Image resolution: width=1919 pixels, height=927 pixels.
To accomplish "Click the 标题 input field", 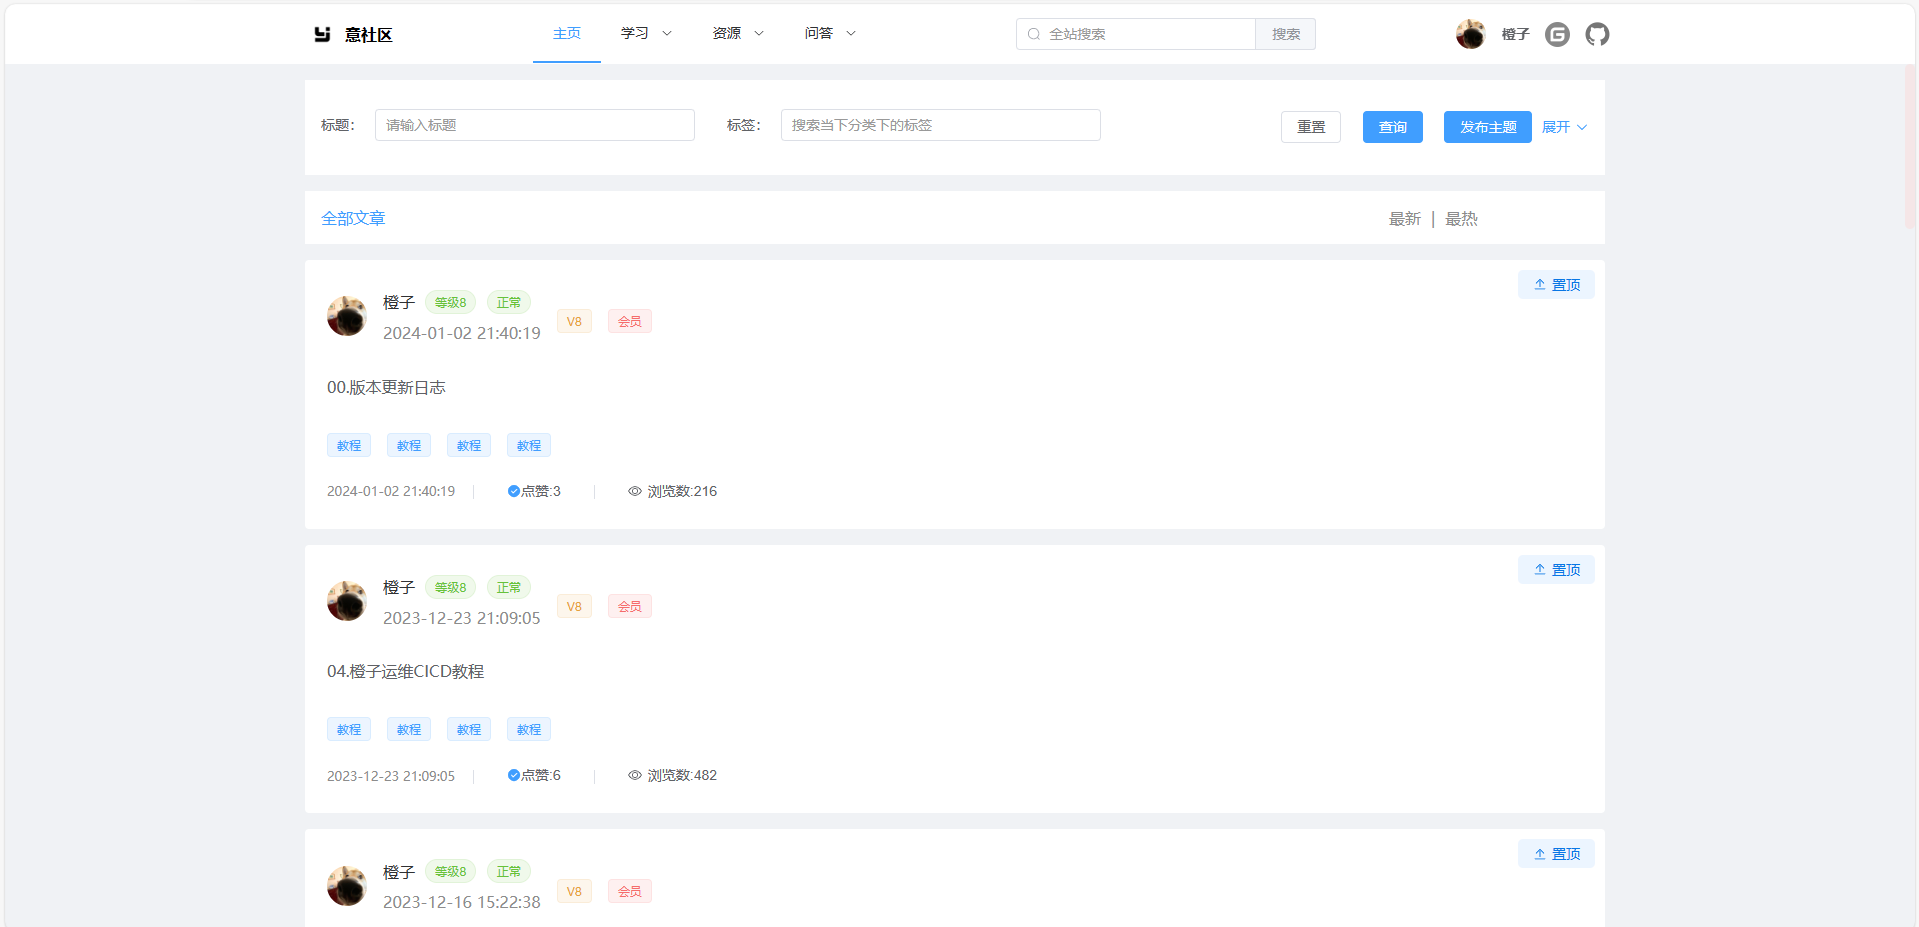I will tap(534, 125).
